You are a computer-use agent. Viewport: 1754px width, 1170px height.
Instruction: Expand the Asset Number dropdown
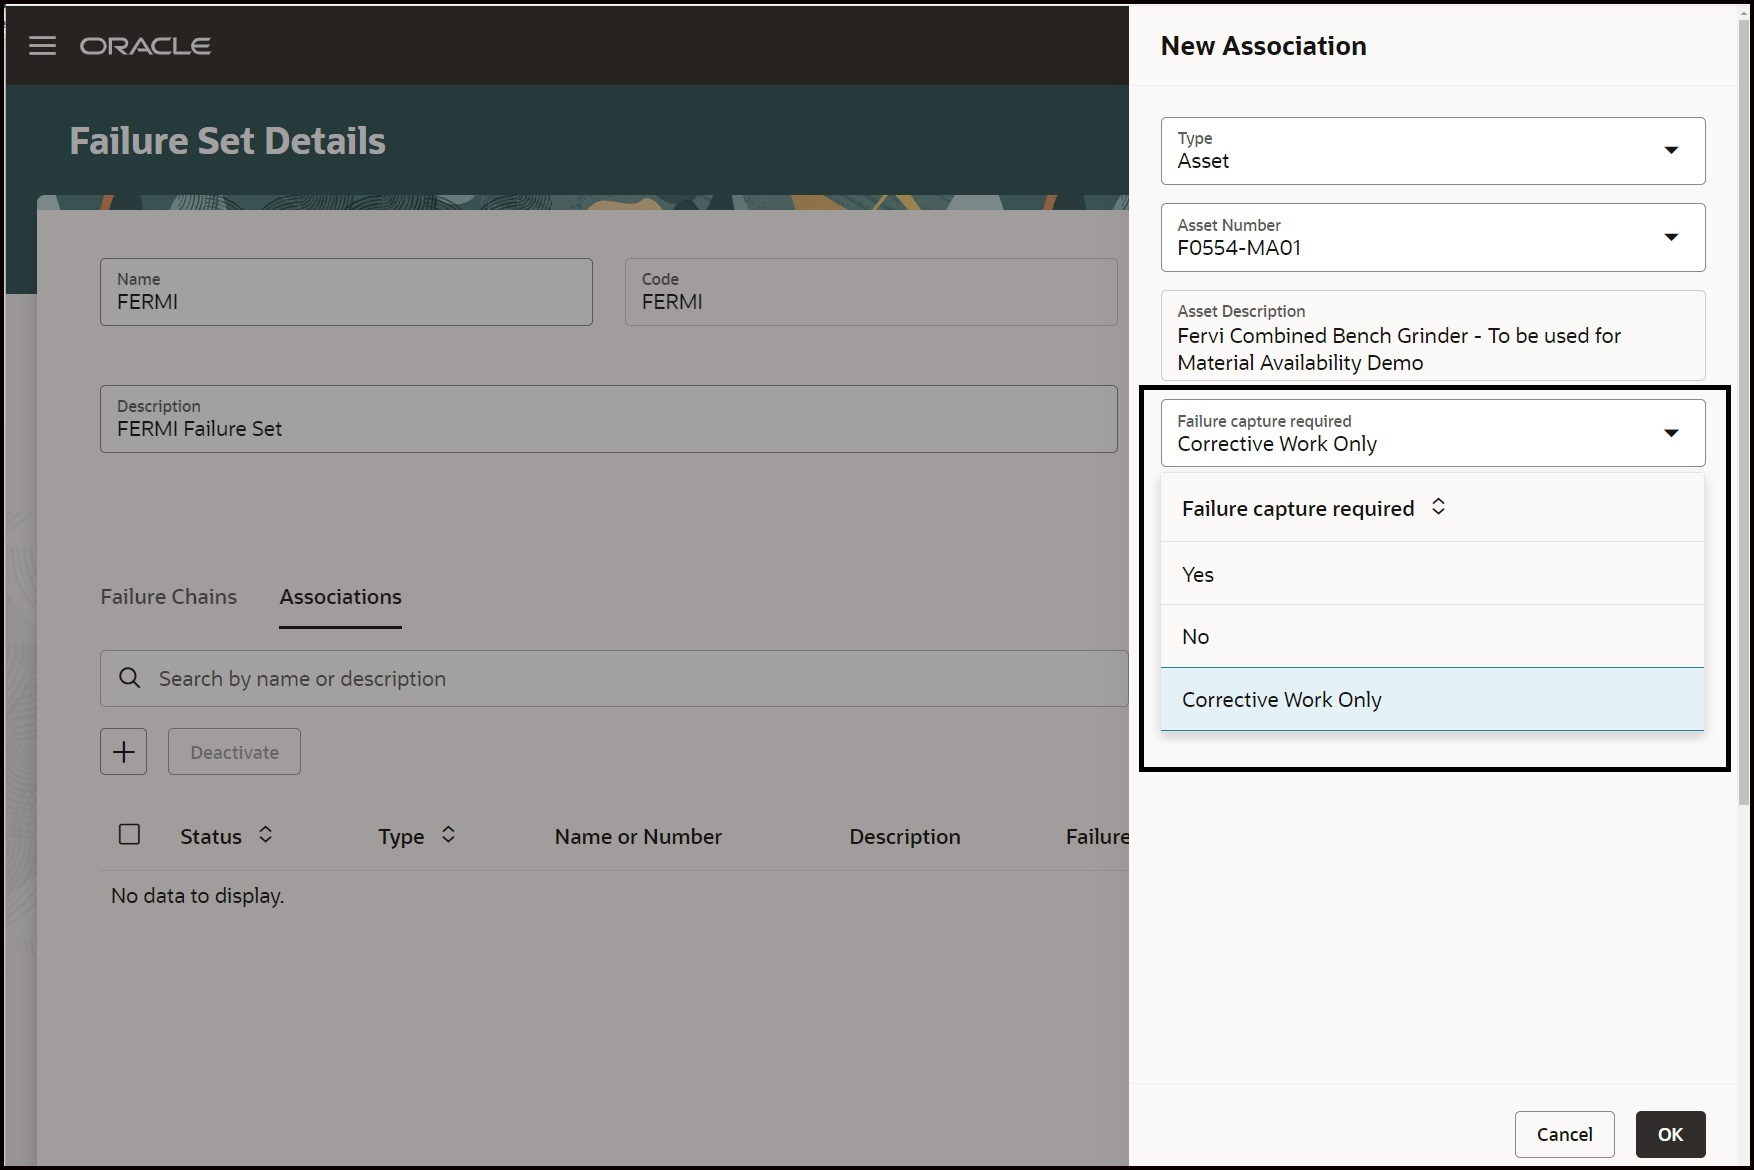(x=1671, y=237)
